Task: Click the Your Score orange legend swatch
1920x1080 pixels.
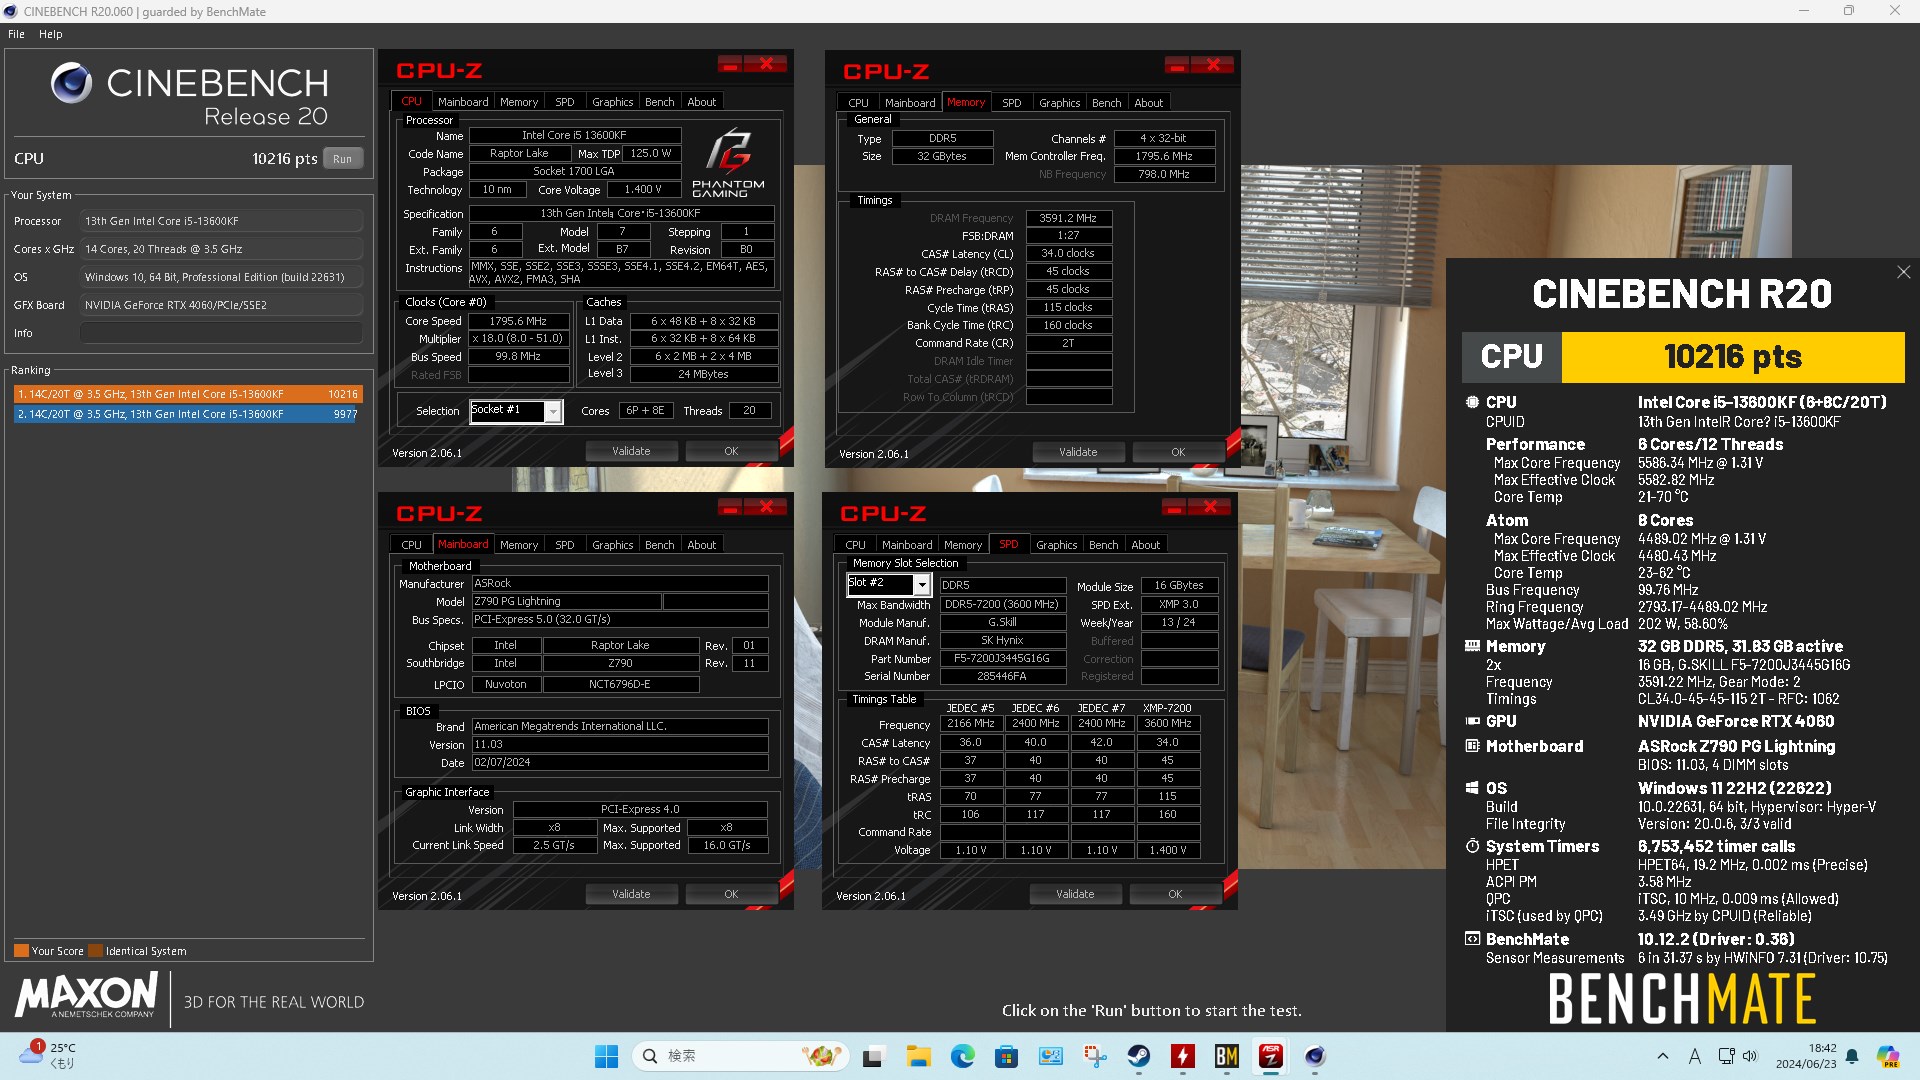Action: pyautogui.click(x=21, y=951)
